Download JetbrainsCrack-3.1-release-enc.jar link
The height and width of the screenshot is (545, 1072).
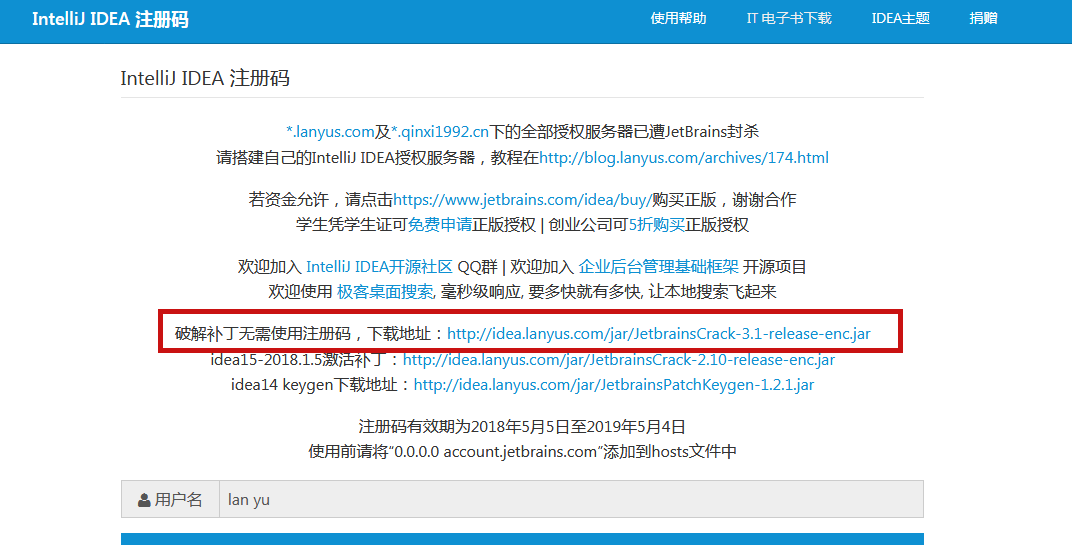pyautogui.click(x=659, y=334)
